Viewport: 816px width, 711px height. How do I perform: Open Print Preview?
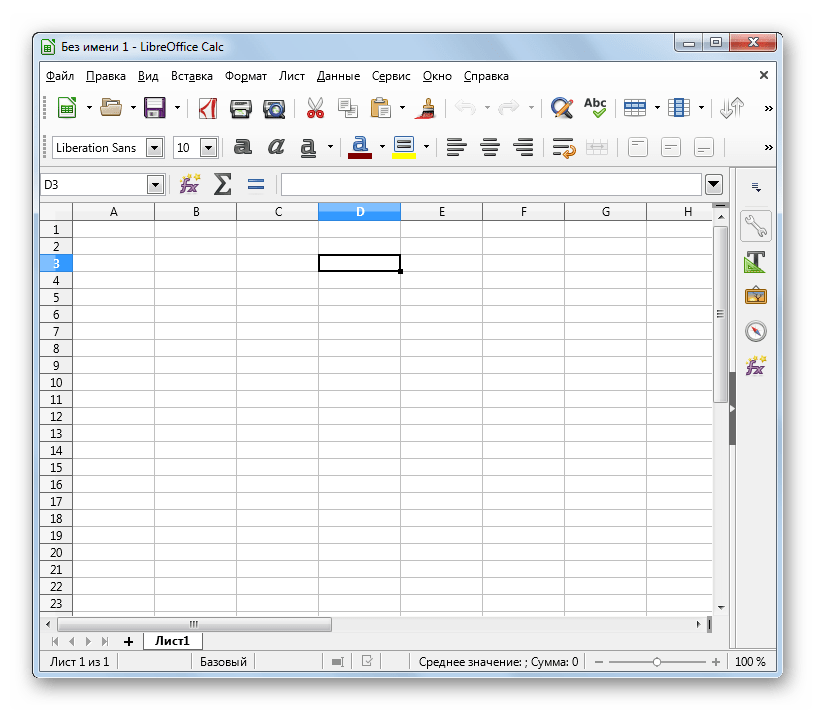274,108
